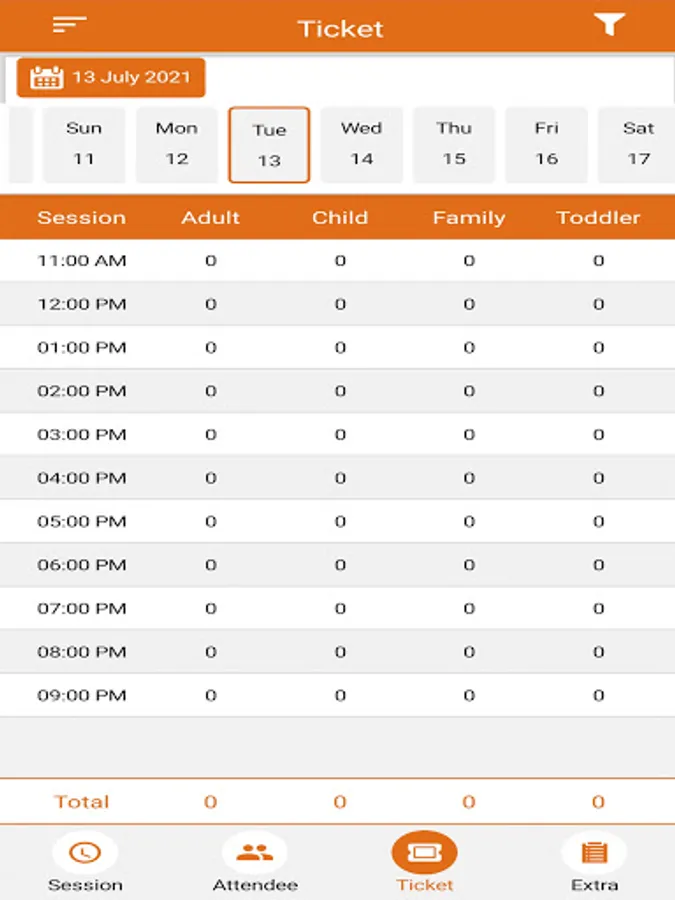Select the 02:00 PM session row
This screenshot has height=900, width=675.
click(338, 391)
